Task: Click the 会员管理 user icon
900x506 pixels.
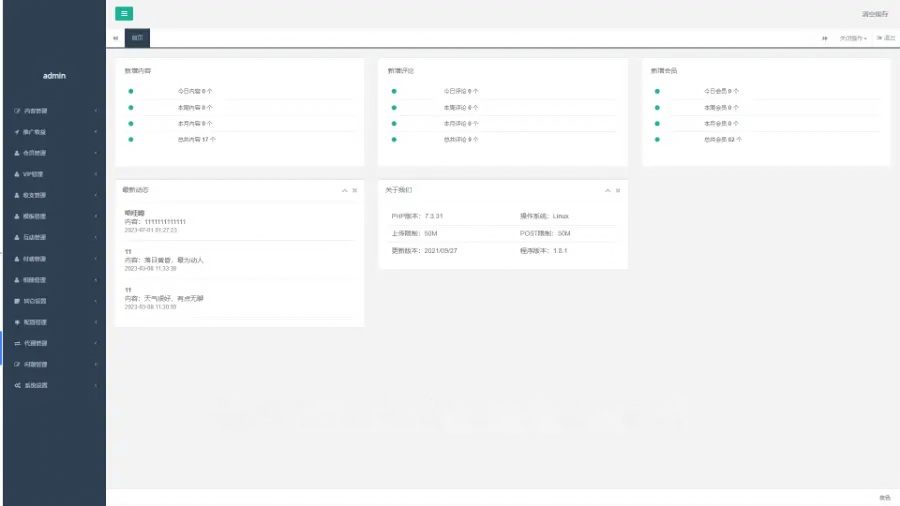Action: tap(17, 153)
